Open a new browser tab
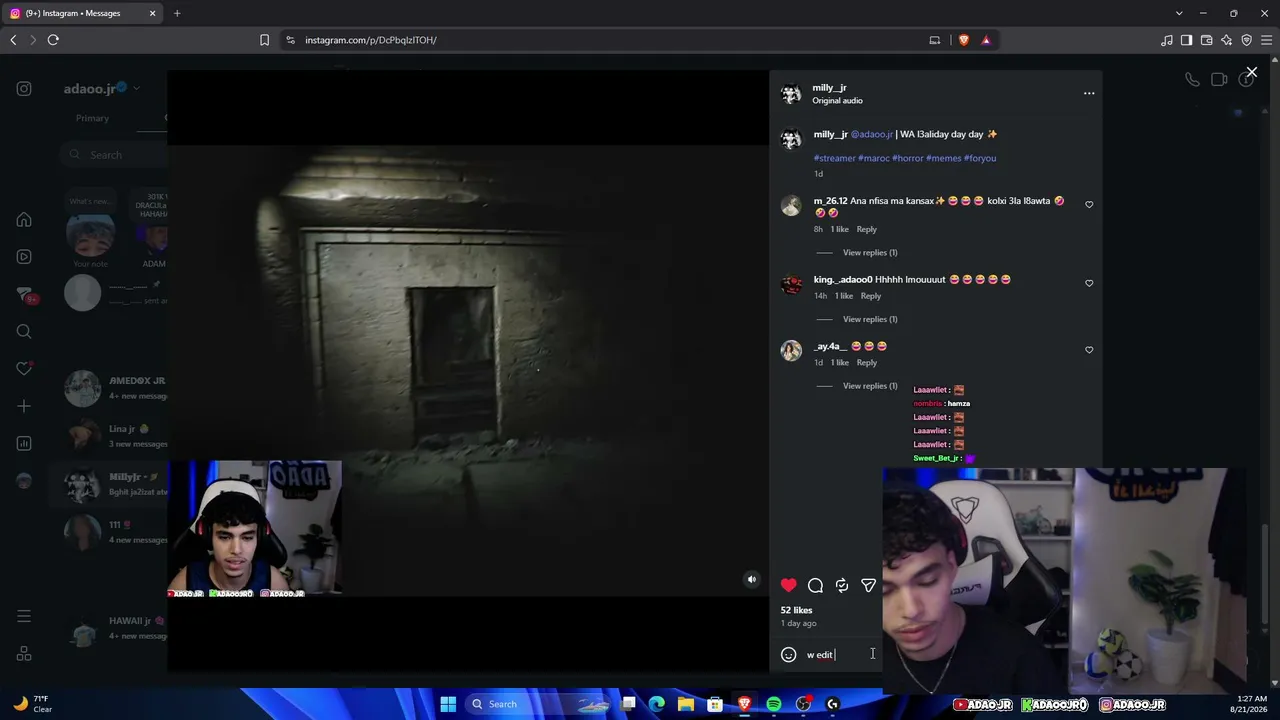The image size is (1280, 720). click(x=177, y=13)
